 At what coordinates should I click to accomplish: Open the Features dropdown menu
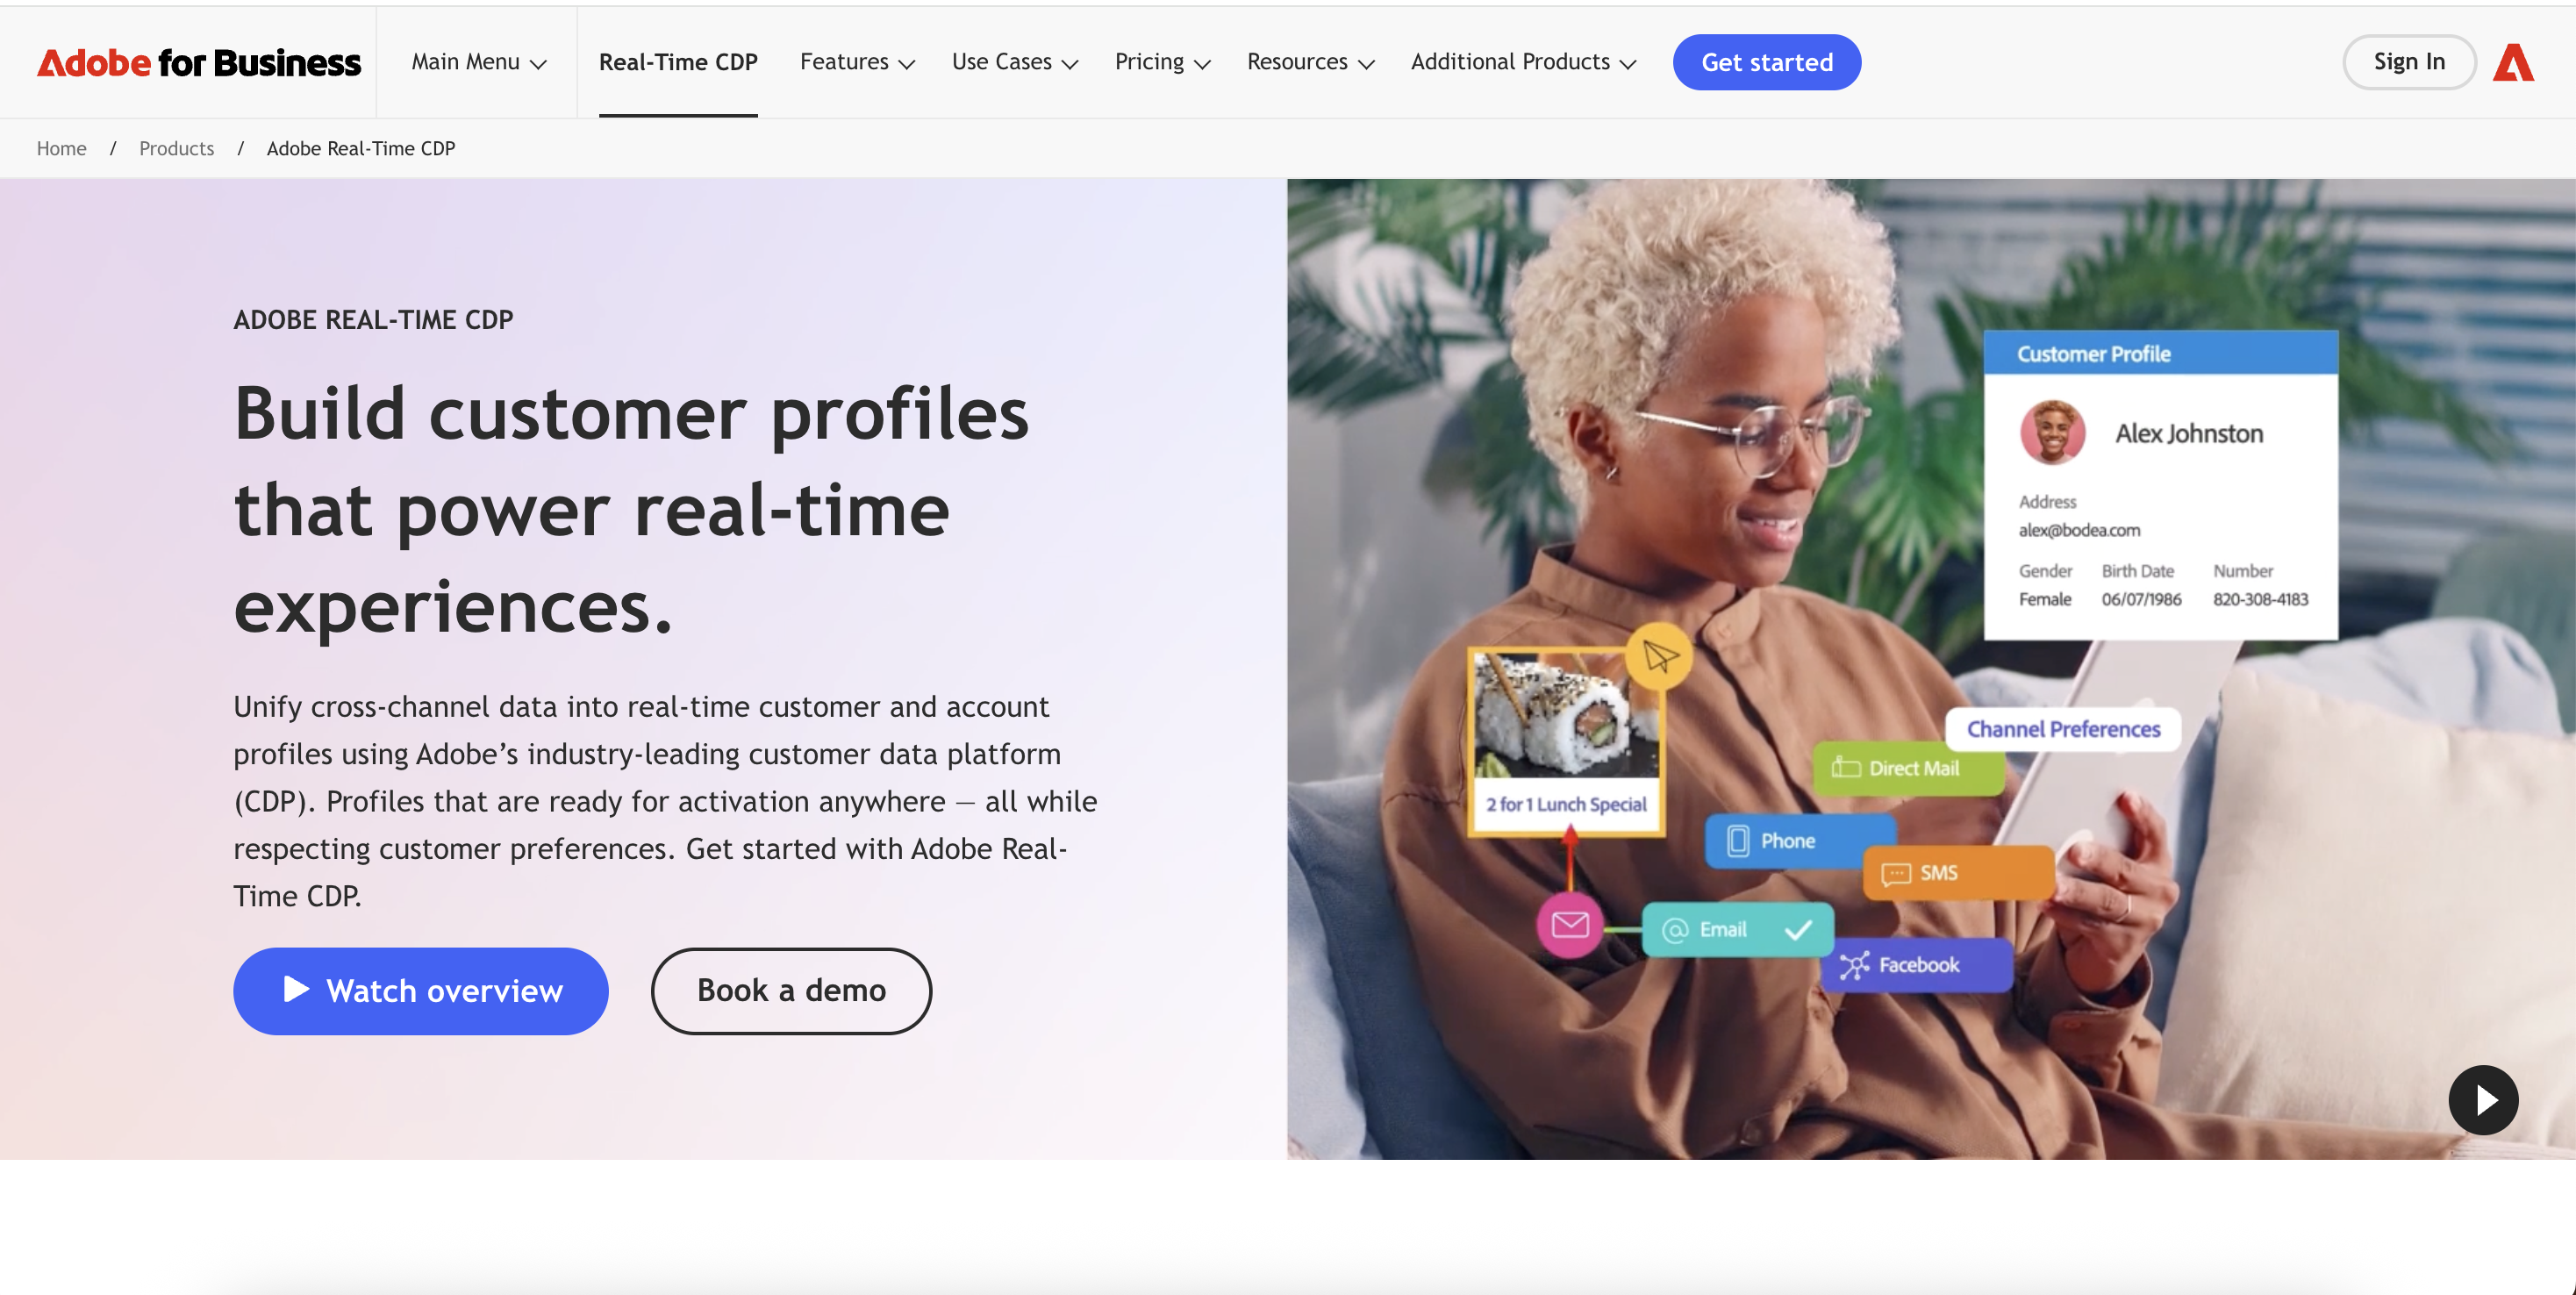857,62
